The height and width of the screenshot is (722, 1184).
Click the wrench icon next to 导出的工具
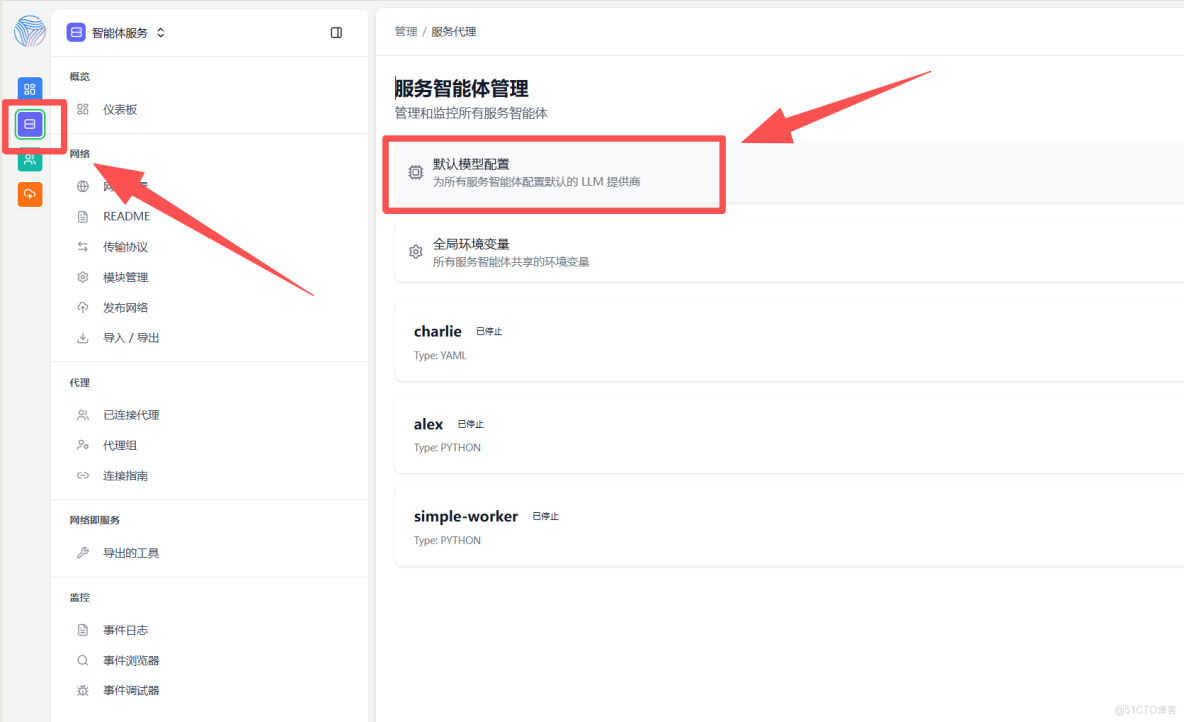click(82, 551)
